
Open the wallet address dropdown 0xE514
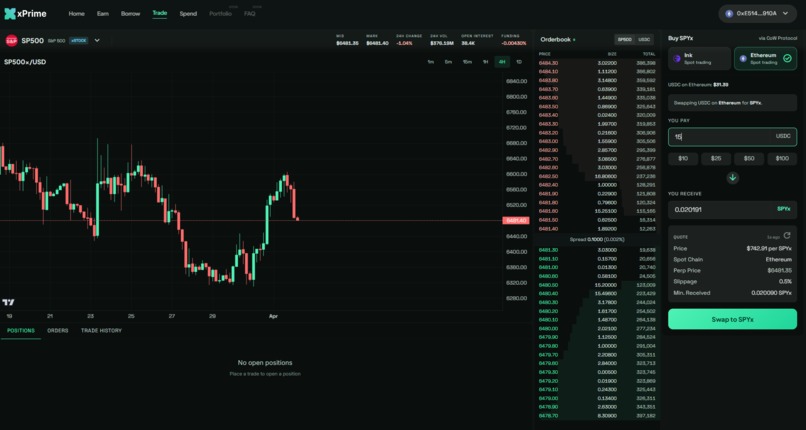point(757,14)
